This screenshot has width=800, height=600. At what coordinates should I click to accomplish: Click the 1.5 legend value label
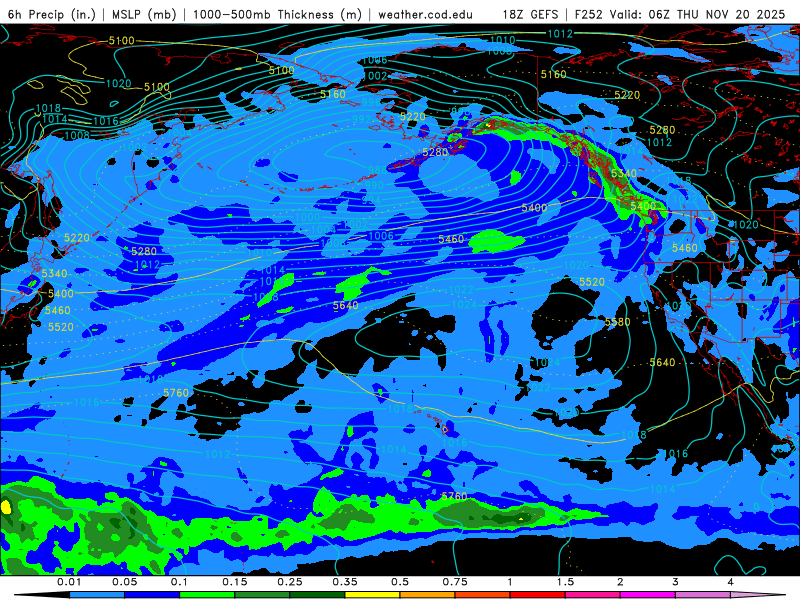565,582
